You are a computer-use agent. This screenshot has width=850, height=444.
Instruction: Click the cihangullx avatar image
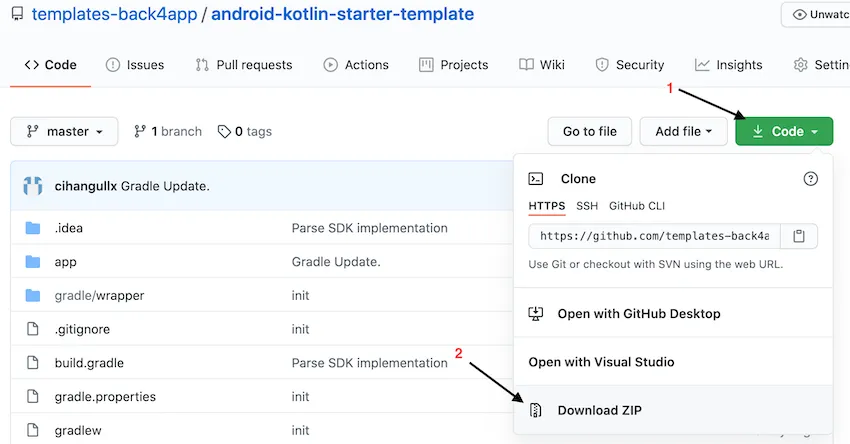tap(33, 186)
